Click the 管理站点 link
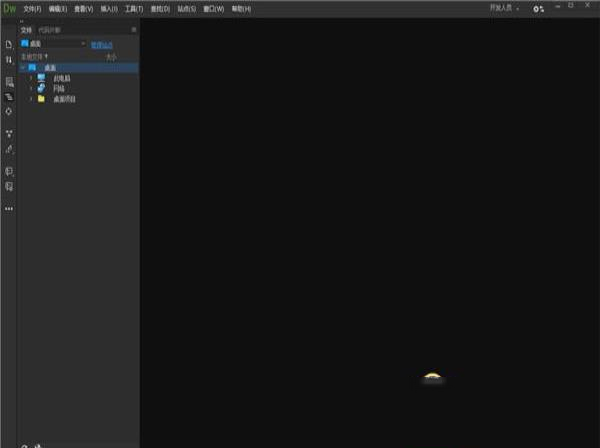 pos(102,45)
